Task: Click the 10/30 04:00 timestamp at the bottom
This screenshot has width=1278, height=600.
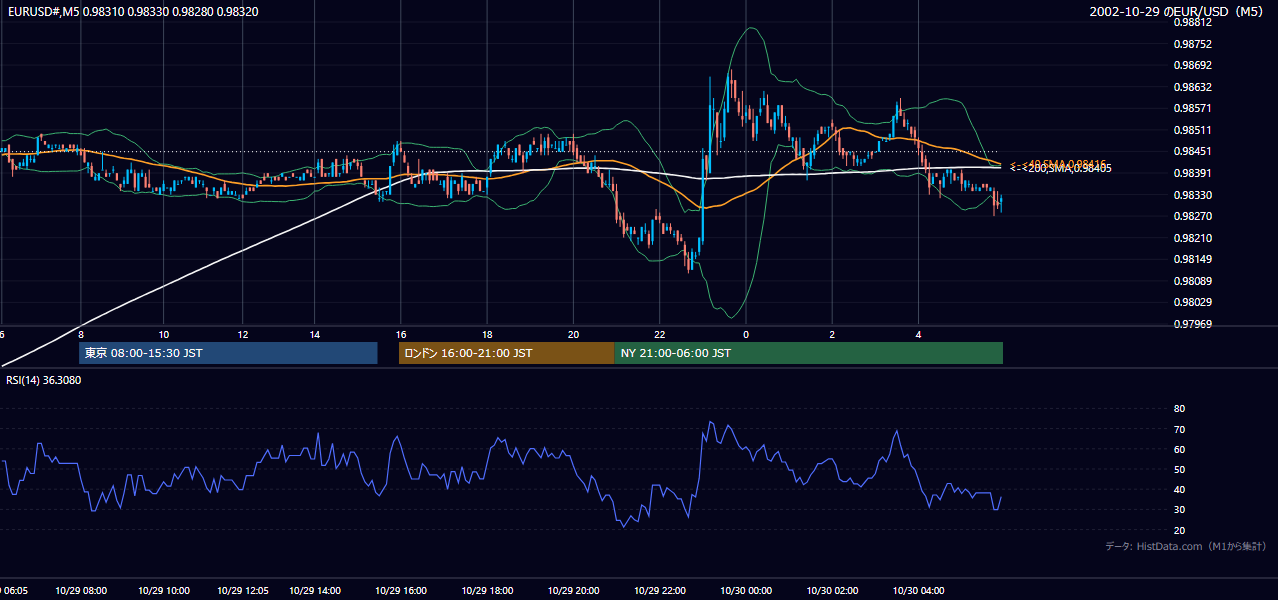Action: point(919,590)
